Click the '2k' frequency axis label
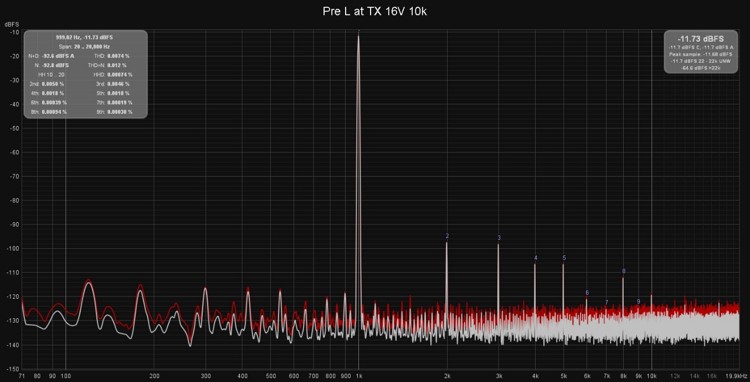Viewport: 750px width, 382px height. pyautogui.click(x=447, y=376)
